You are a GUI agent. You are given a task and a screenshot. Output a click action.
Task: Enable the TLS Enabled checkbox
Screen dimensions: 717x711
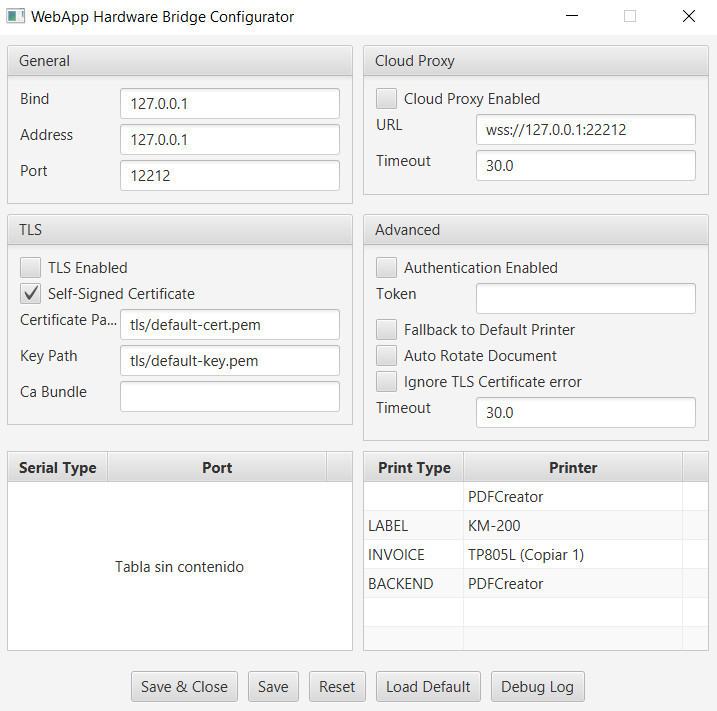click(x=31, y=268)
